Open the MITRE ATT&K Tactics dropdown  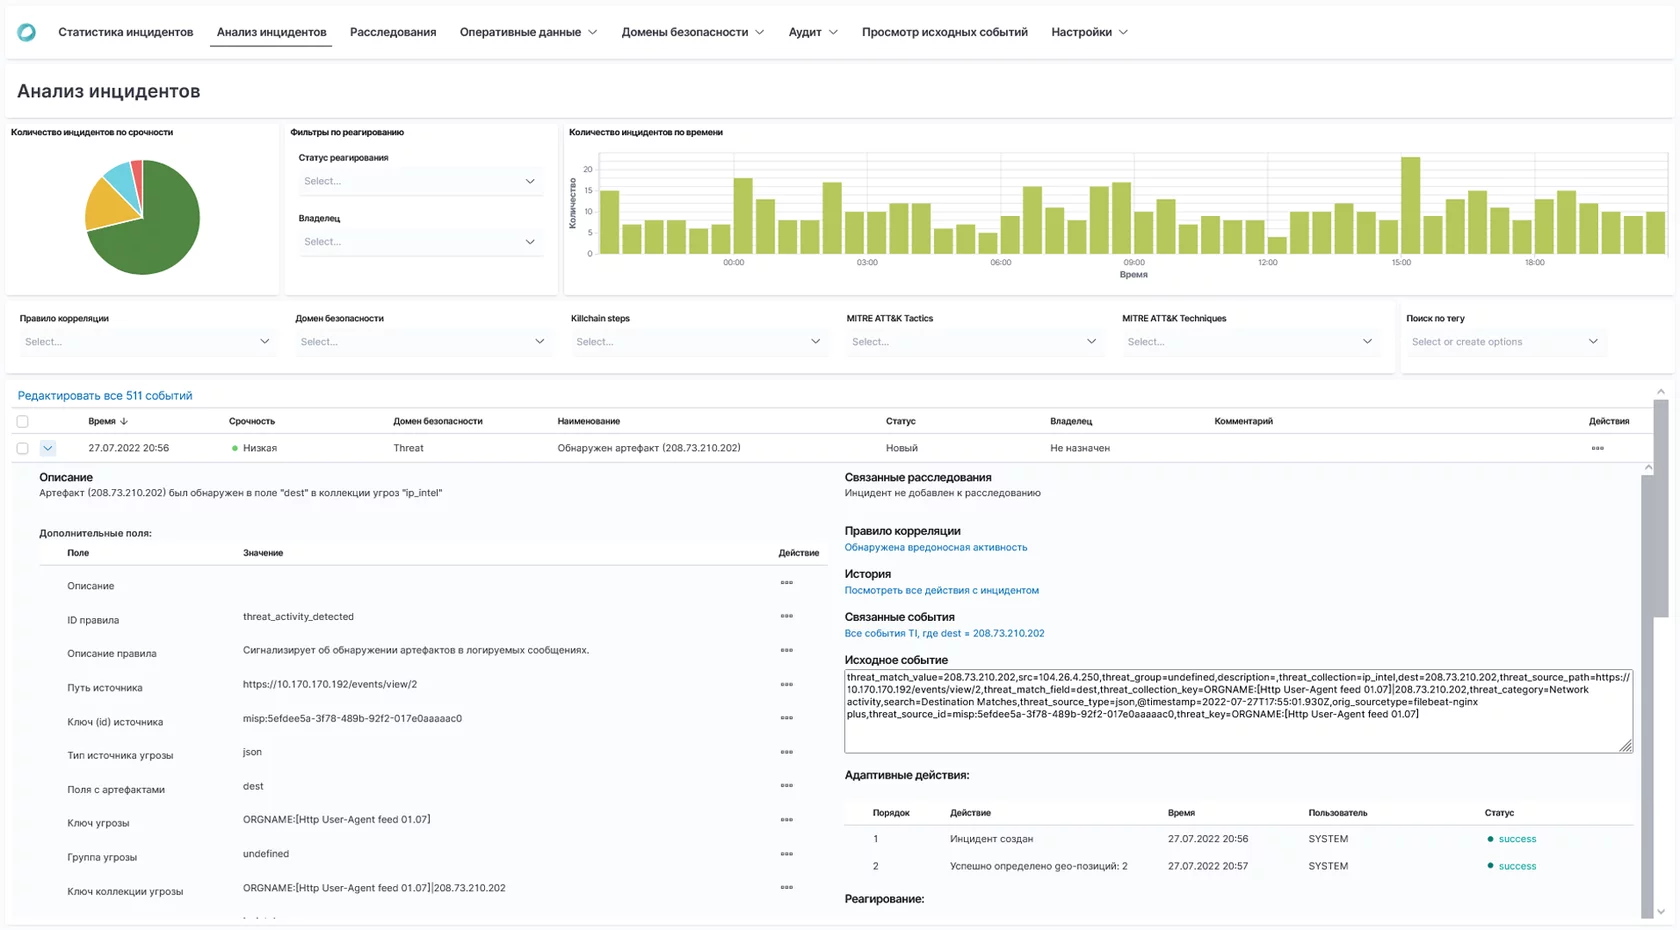coord(973,341)
